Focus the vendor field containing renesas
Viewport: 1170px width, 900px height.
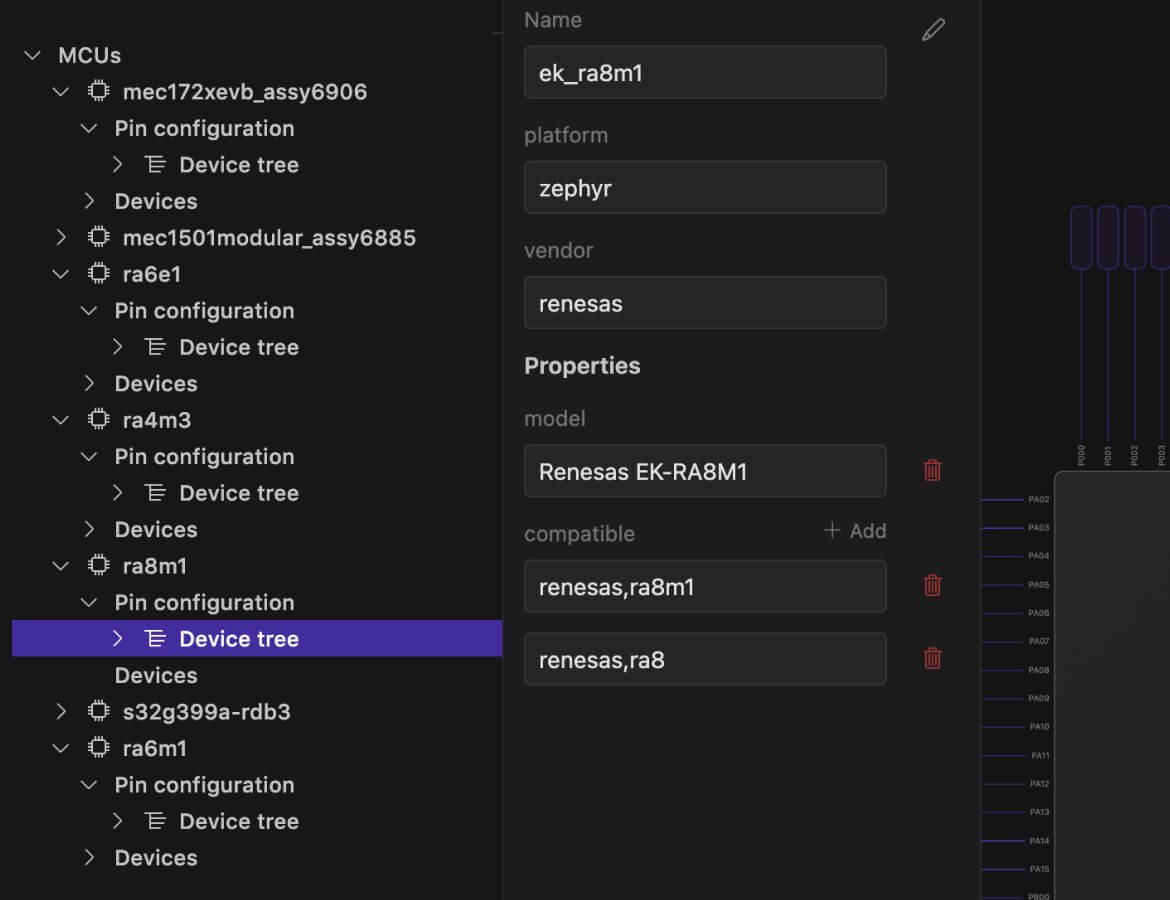coord(705,303)
